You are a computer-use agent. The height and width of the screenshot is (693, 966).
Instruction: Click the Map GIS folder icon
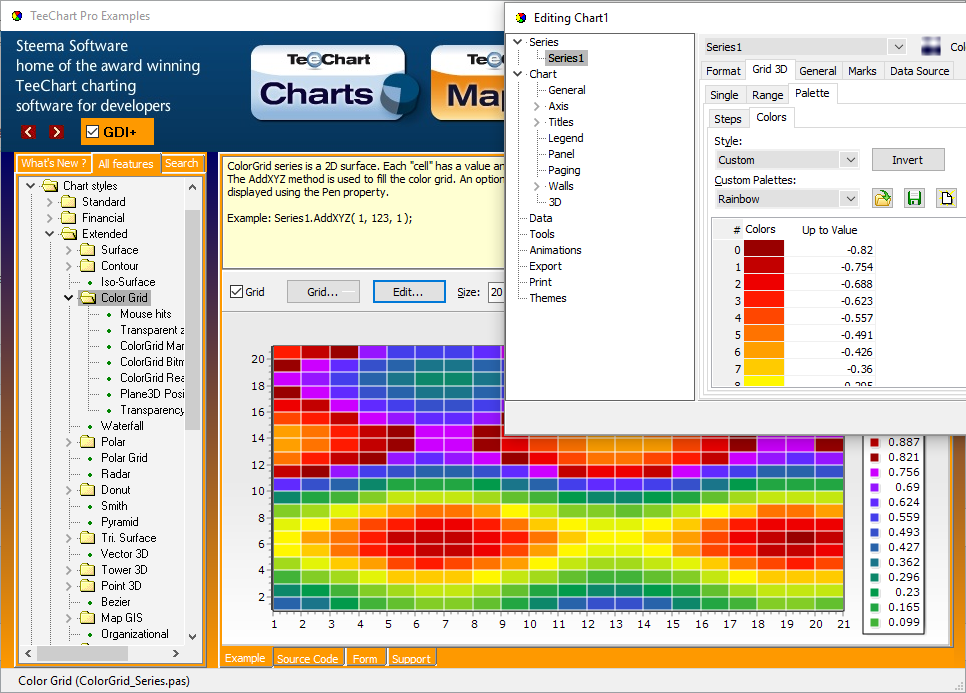(x=87, y=618)
